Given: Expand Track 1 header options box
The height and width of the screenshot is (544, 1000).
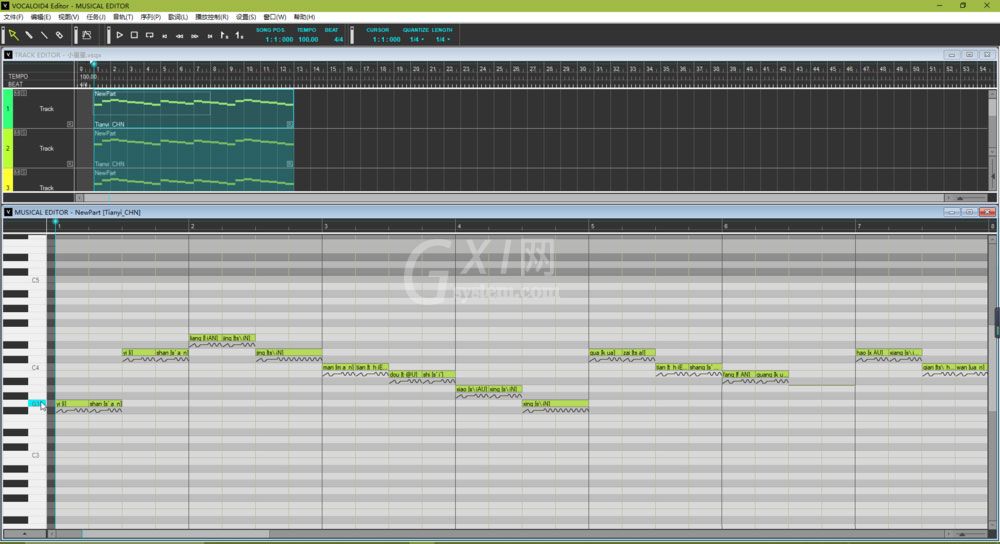Looking at the screenshot, I should tap(70, 124).
